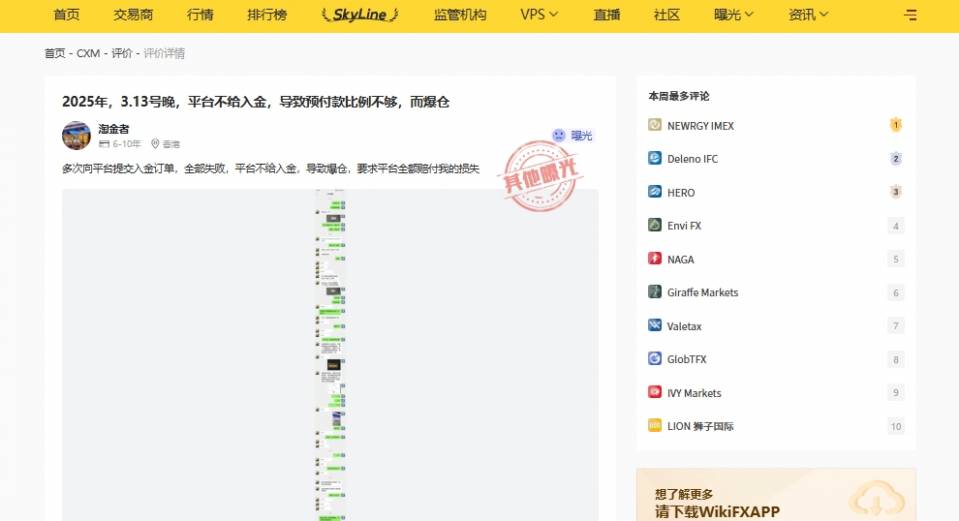Go to 首页 in the top navigation
The image size is (959, 521).
pyautogui.click(x=67, y=14)
